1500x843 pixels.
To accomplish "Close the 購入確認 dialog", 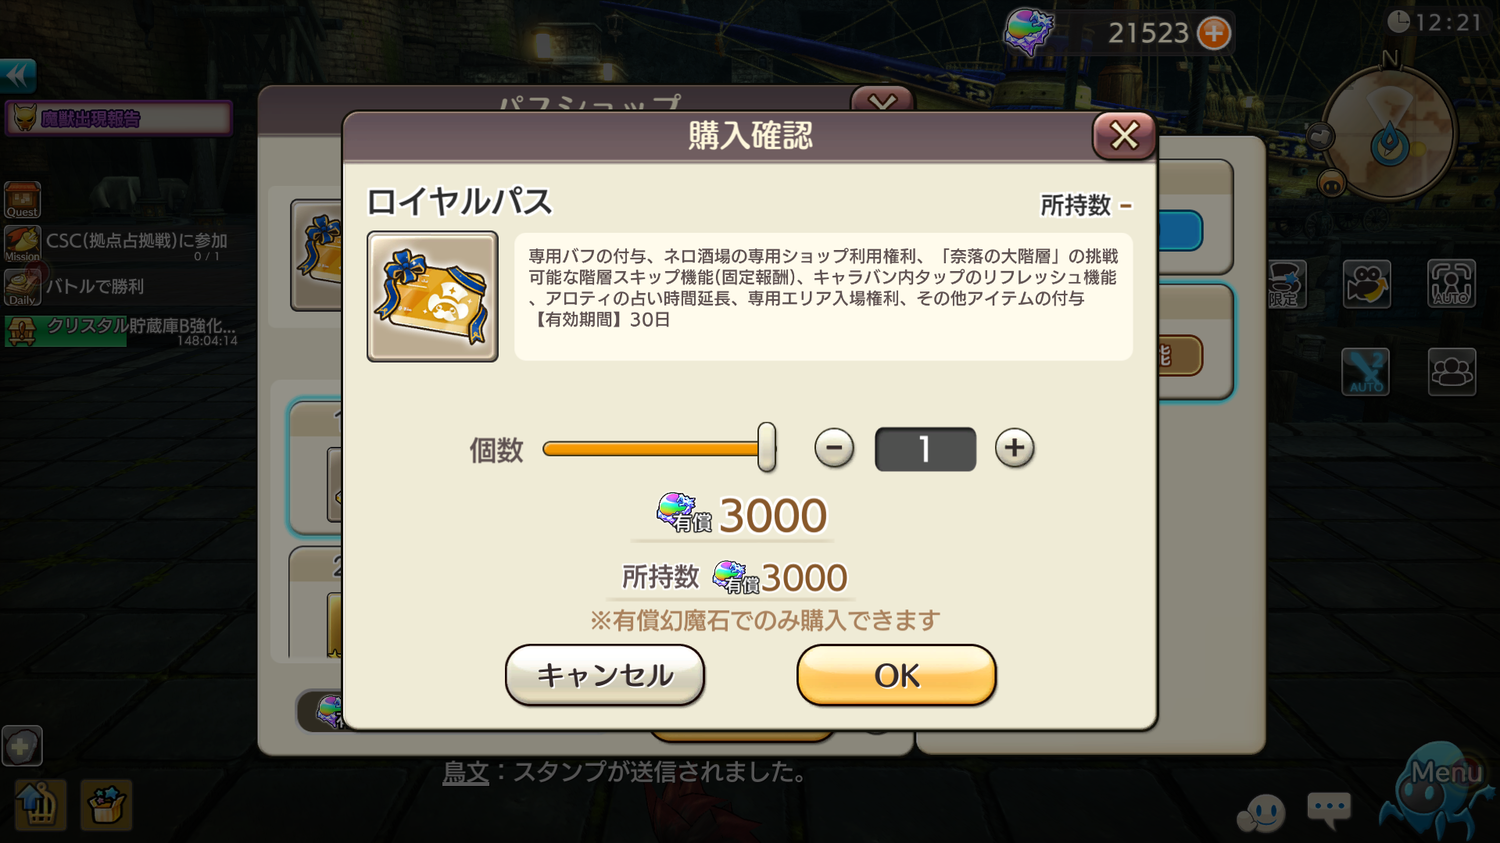I will pos(1124,136).
